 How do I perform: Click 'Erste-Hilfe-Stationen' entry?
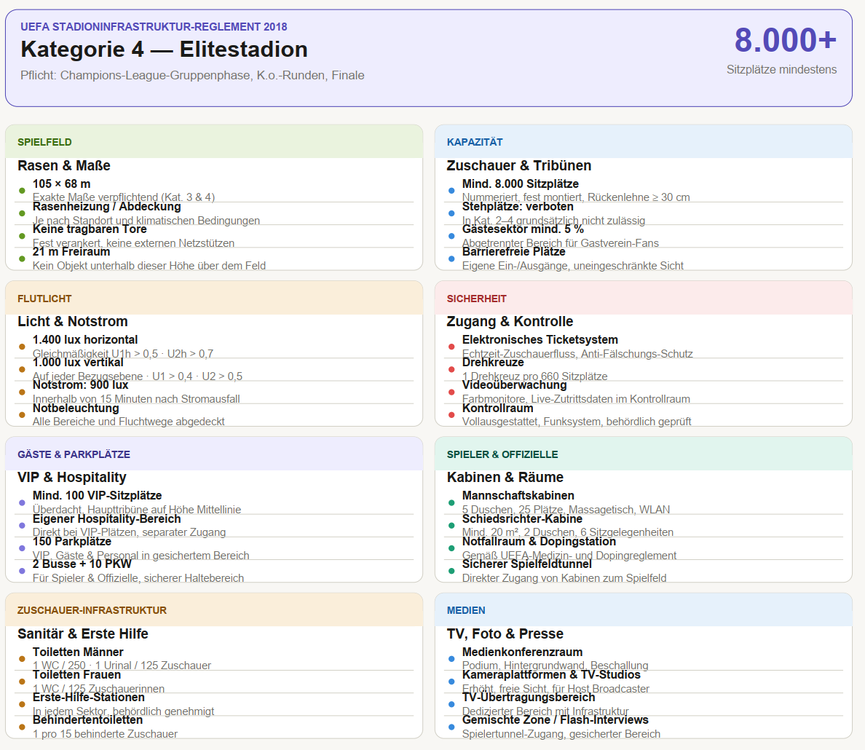(x=88, y=697)
